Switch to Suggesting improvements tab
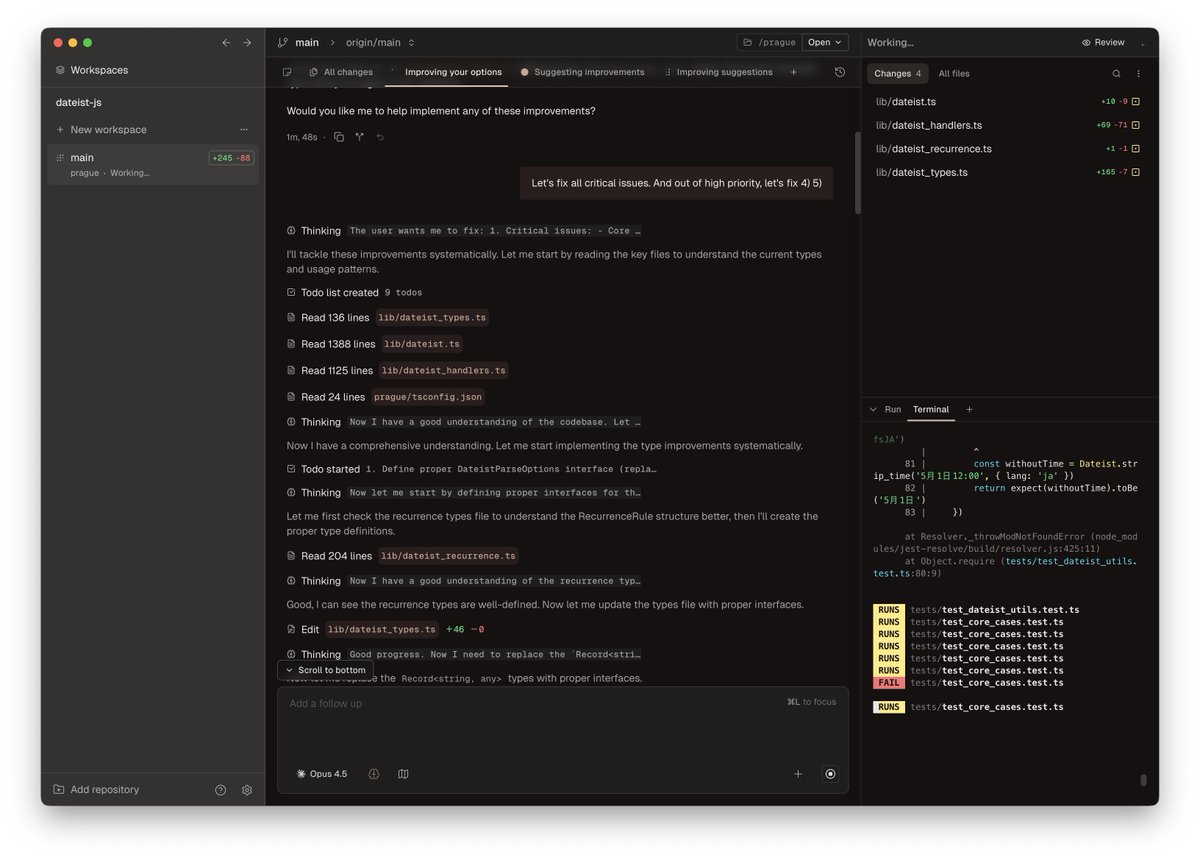1200x860 pixels. [x=583, y=72]
